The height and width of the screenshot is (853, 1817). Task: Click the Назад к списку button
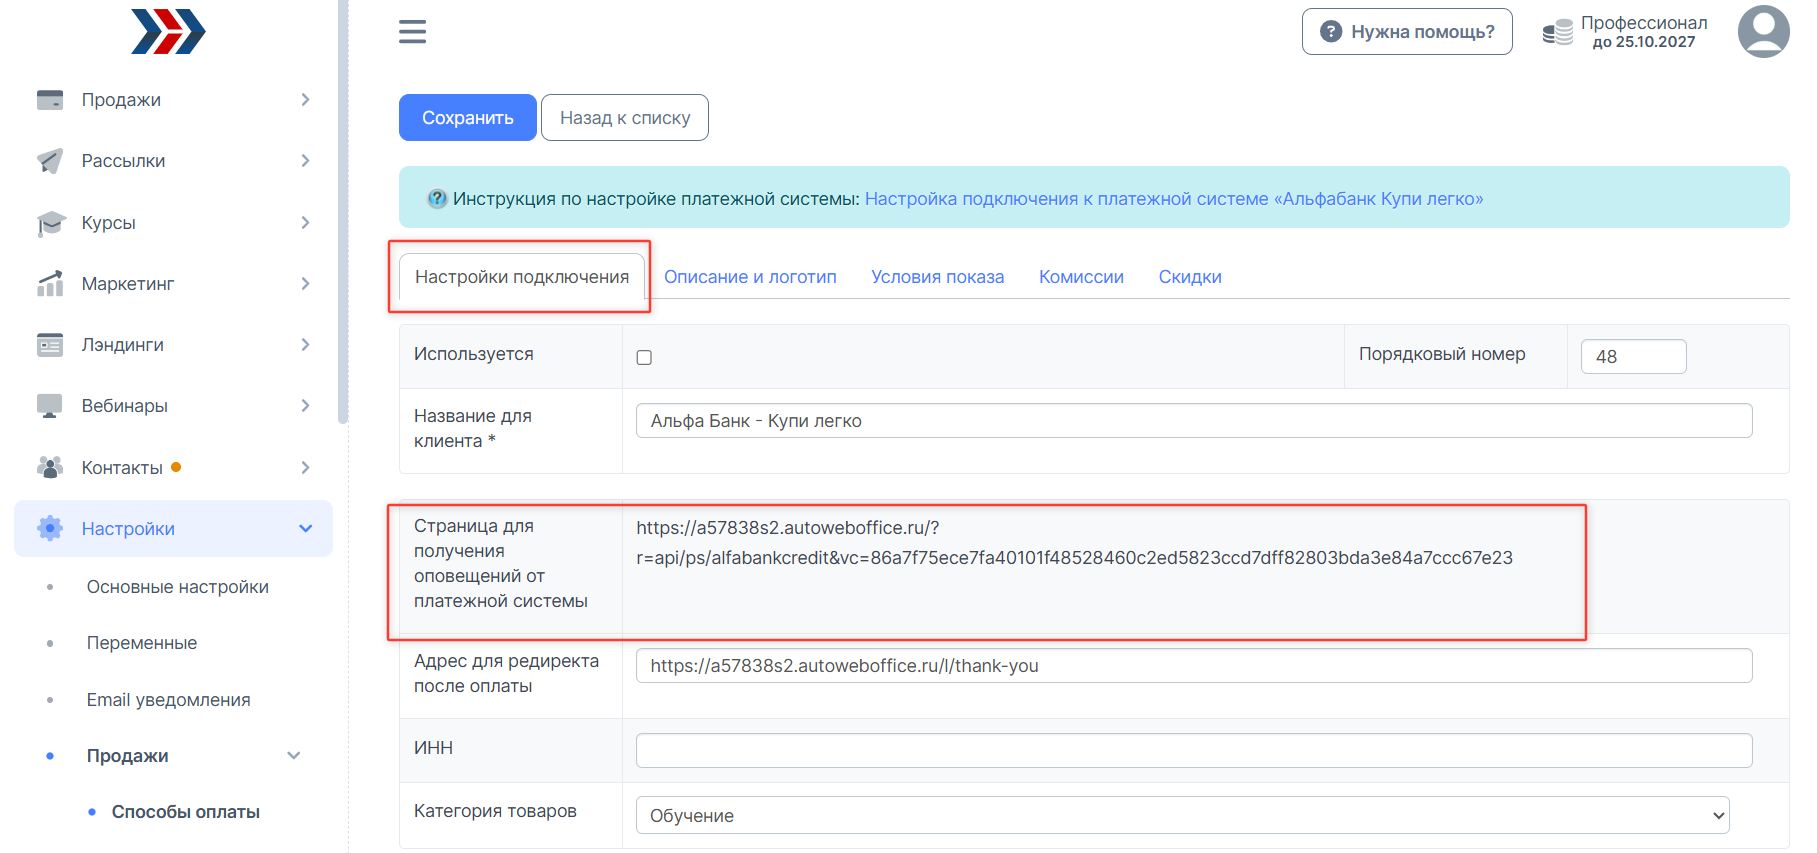click(624, 118)
